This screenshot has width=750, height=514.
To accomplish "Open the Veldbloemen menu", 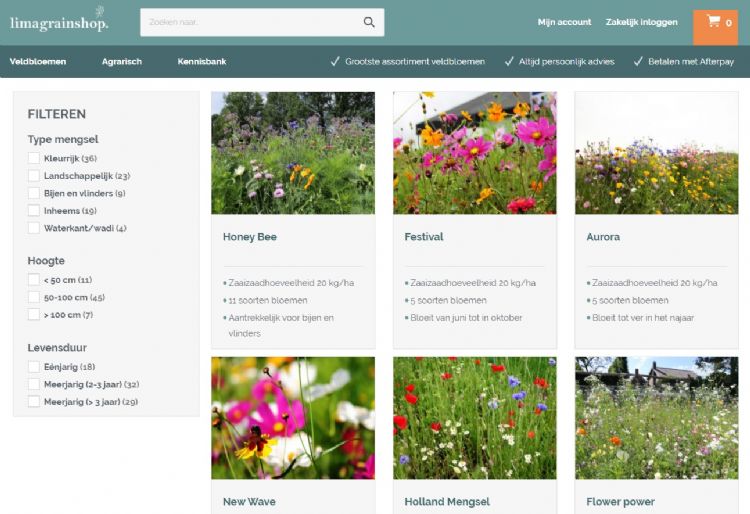I will click(38, 61).
